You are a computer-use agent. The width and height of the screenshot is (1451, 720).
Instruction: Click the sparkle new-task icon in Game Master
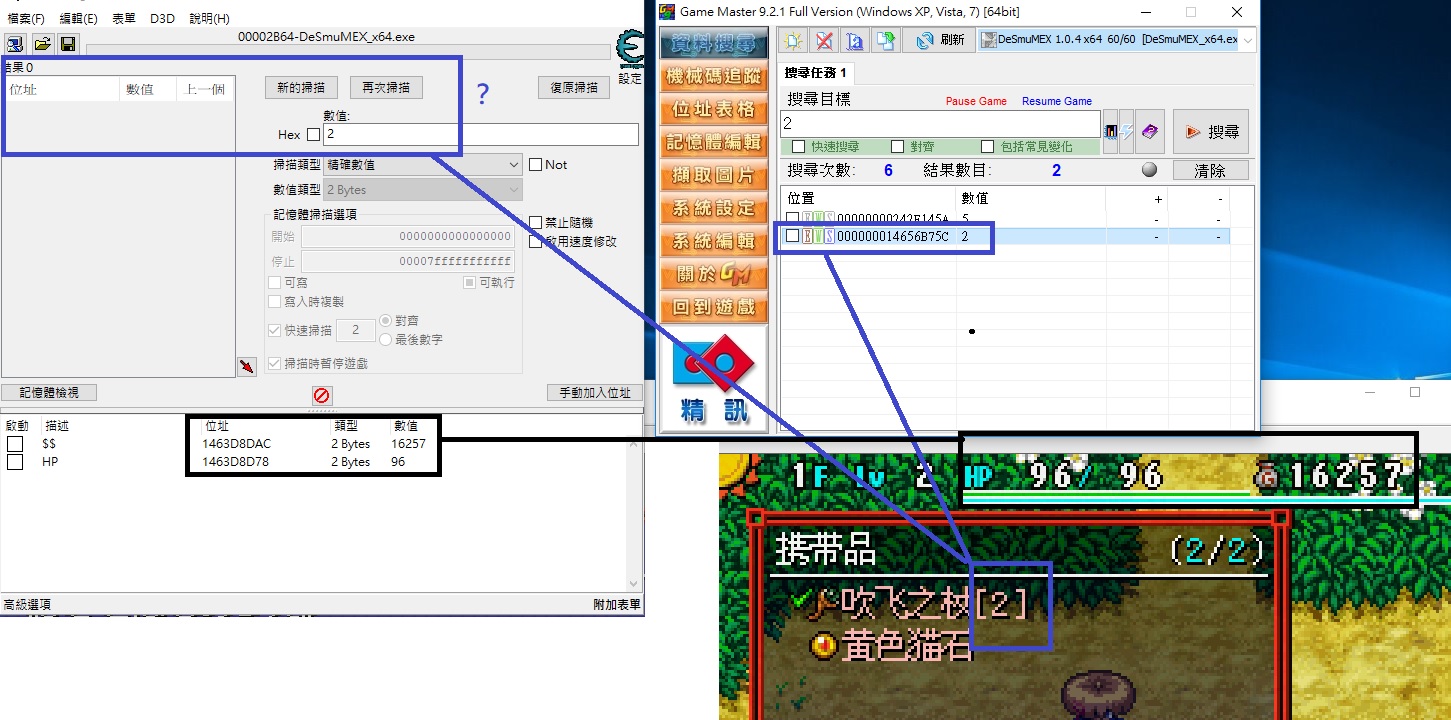(794, 40)
